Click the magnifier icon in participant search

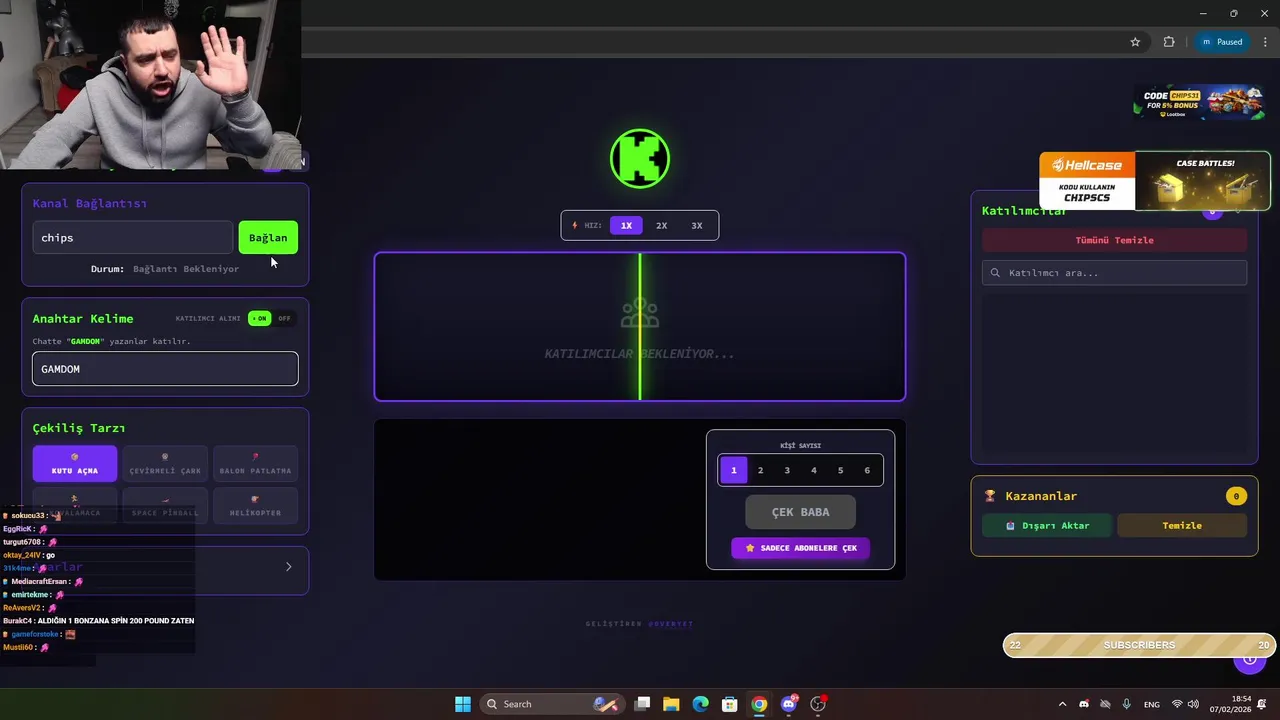click(x=995, y=273)
